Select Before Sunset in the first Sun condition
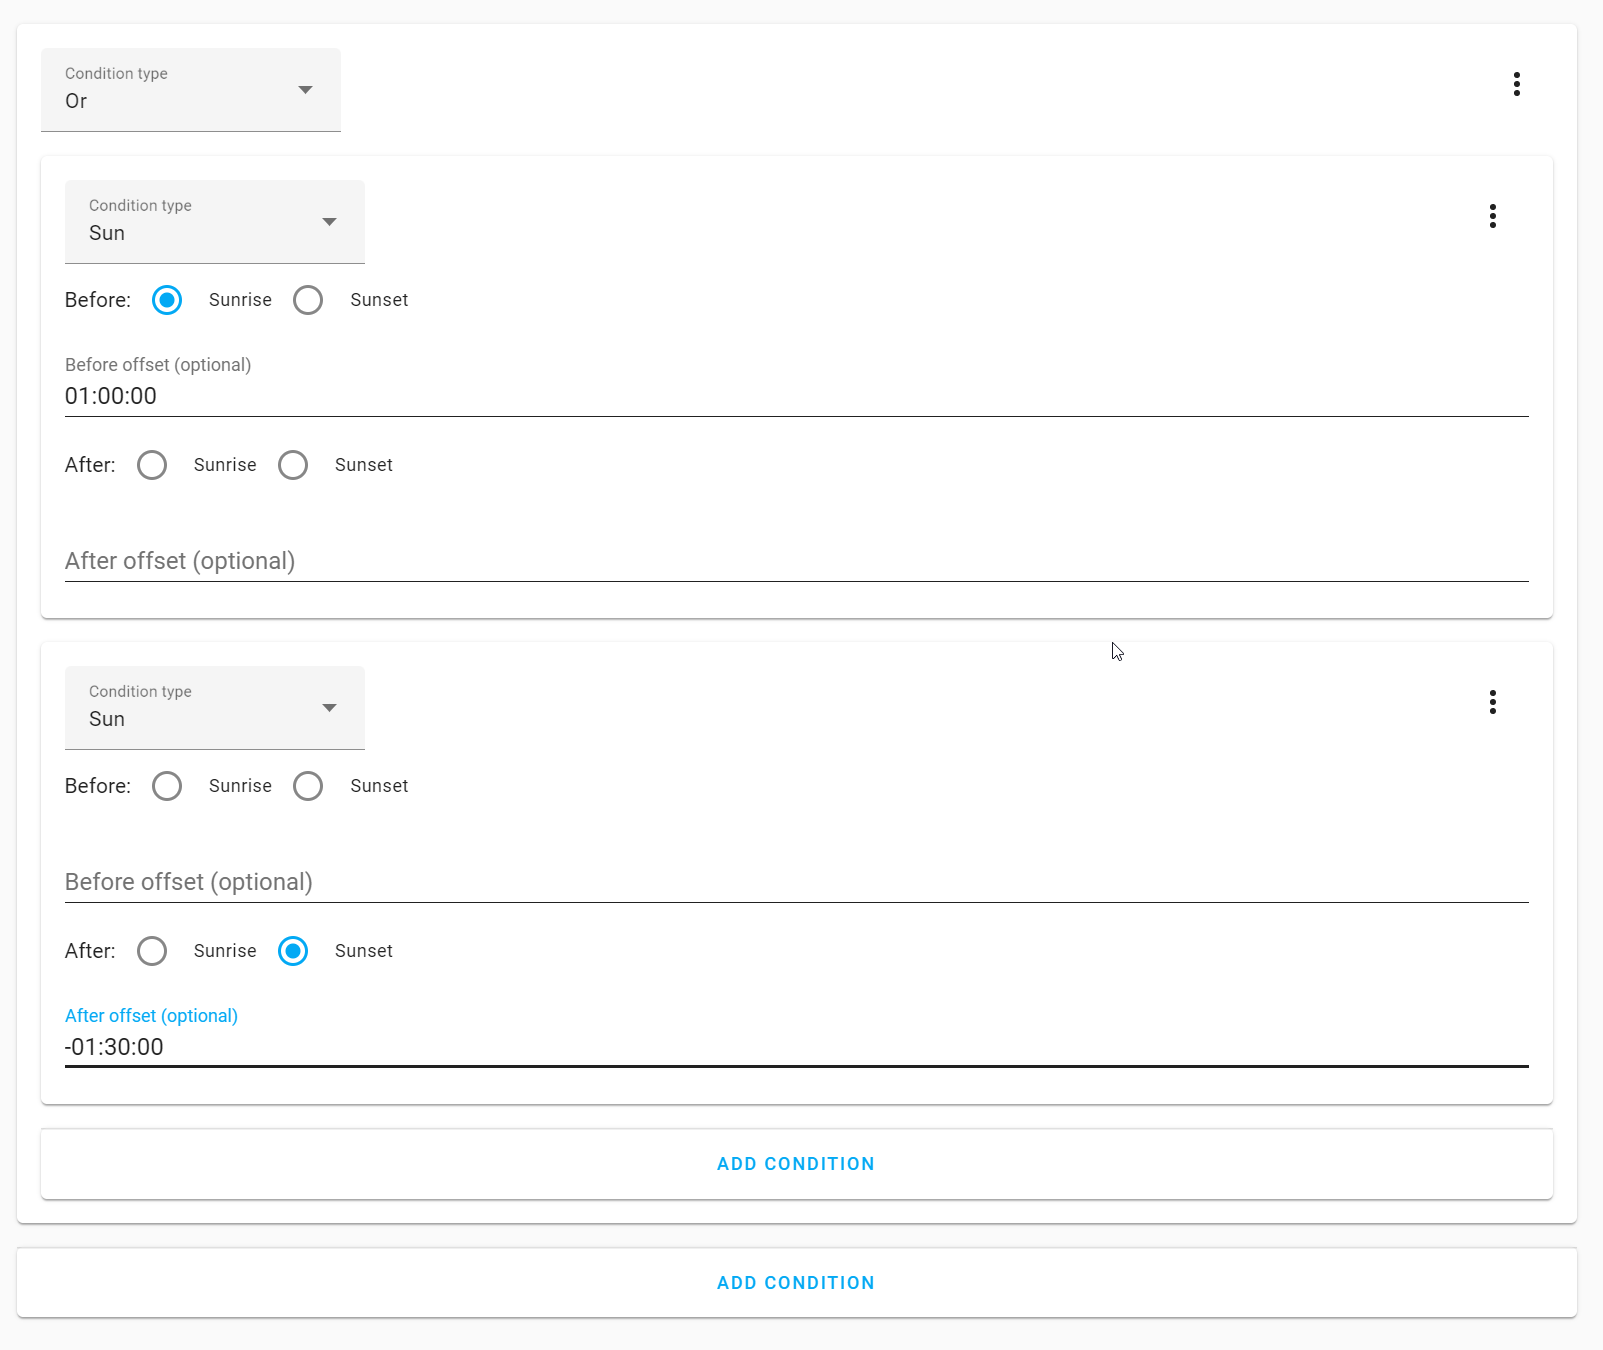 click(x=308, y=299)
